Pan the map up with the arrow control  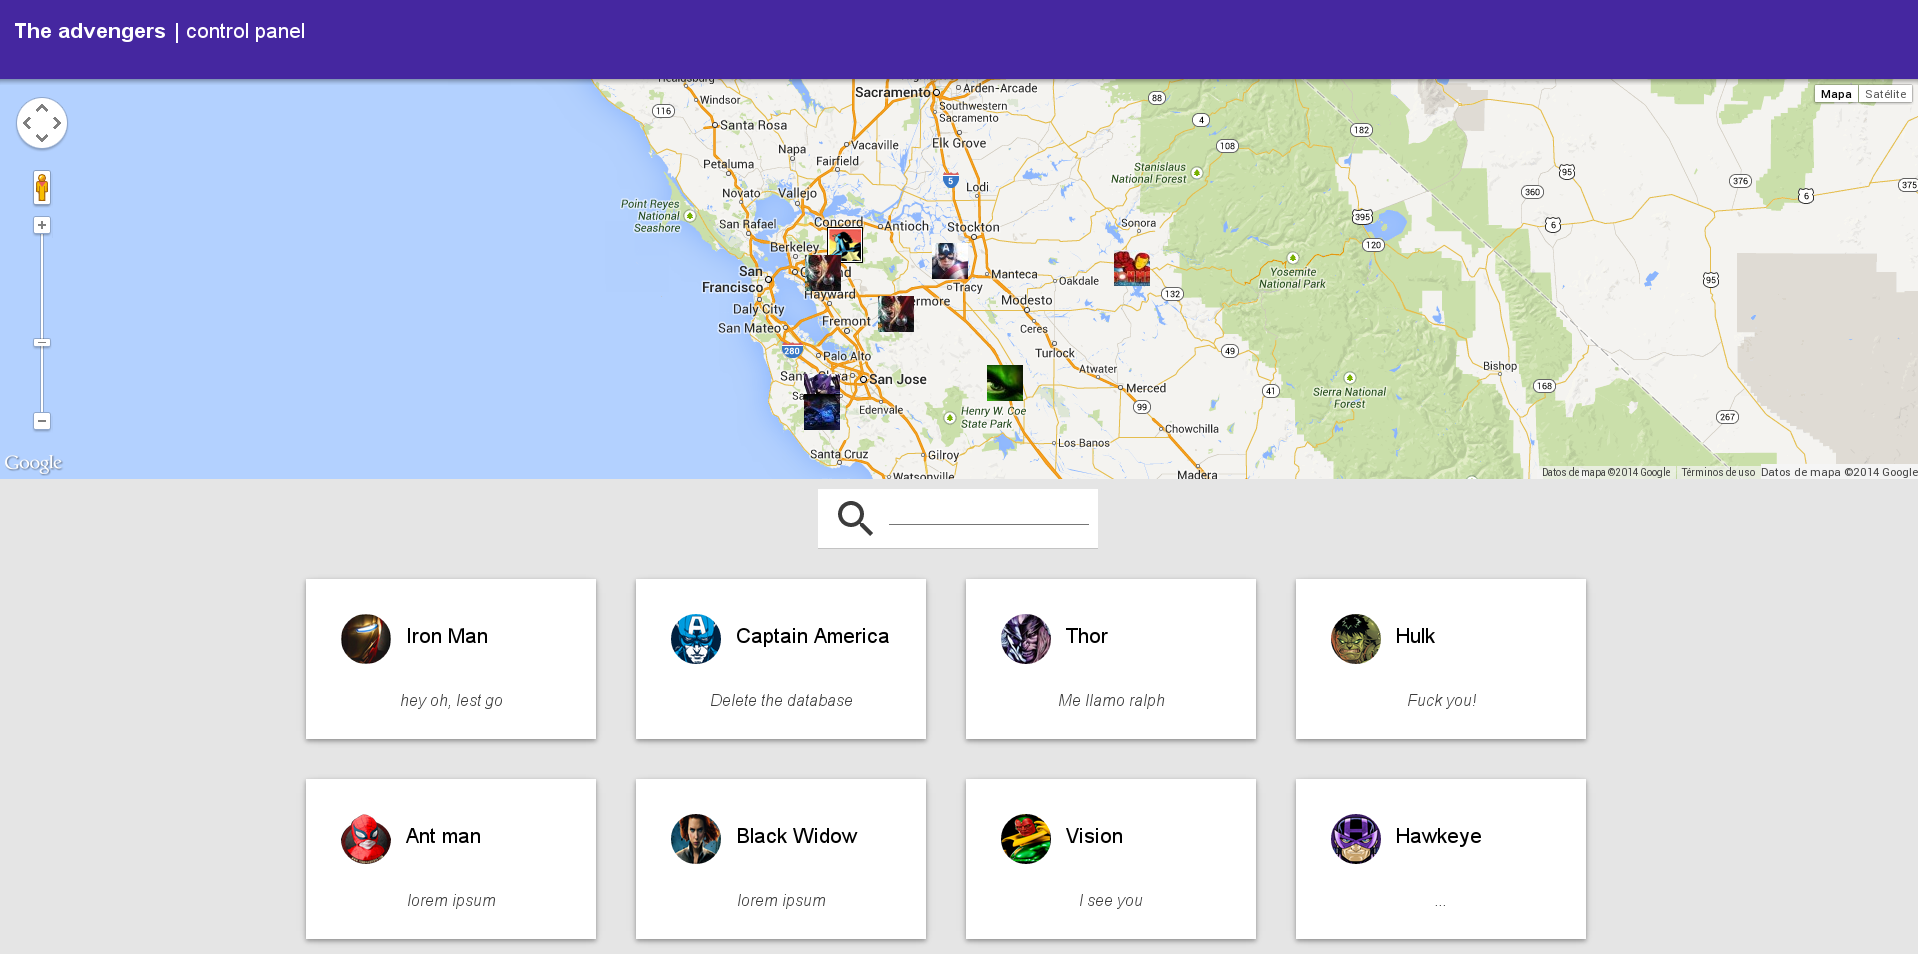(42, 108)
